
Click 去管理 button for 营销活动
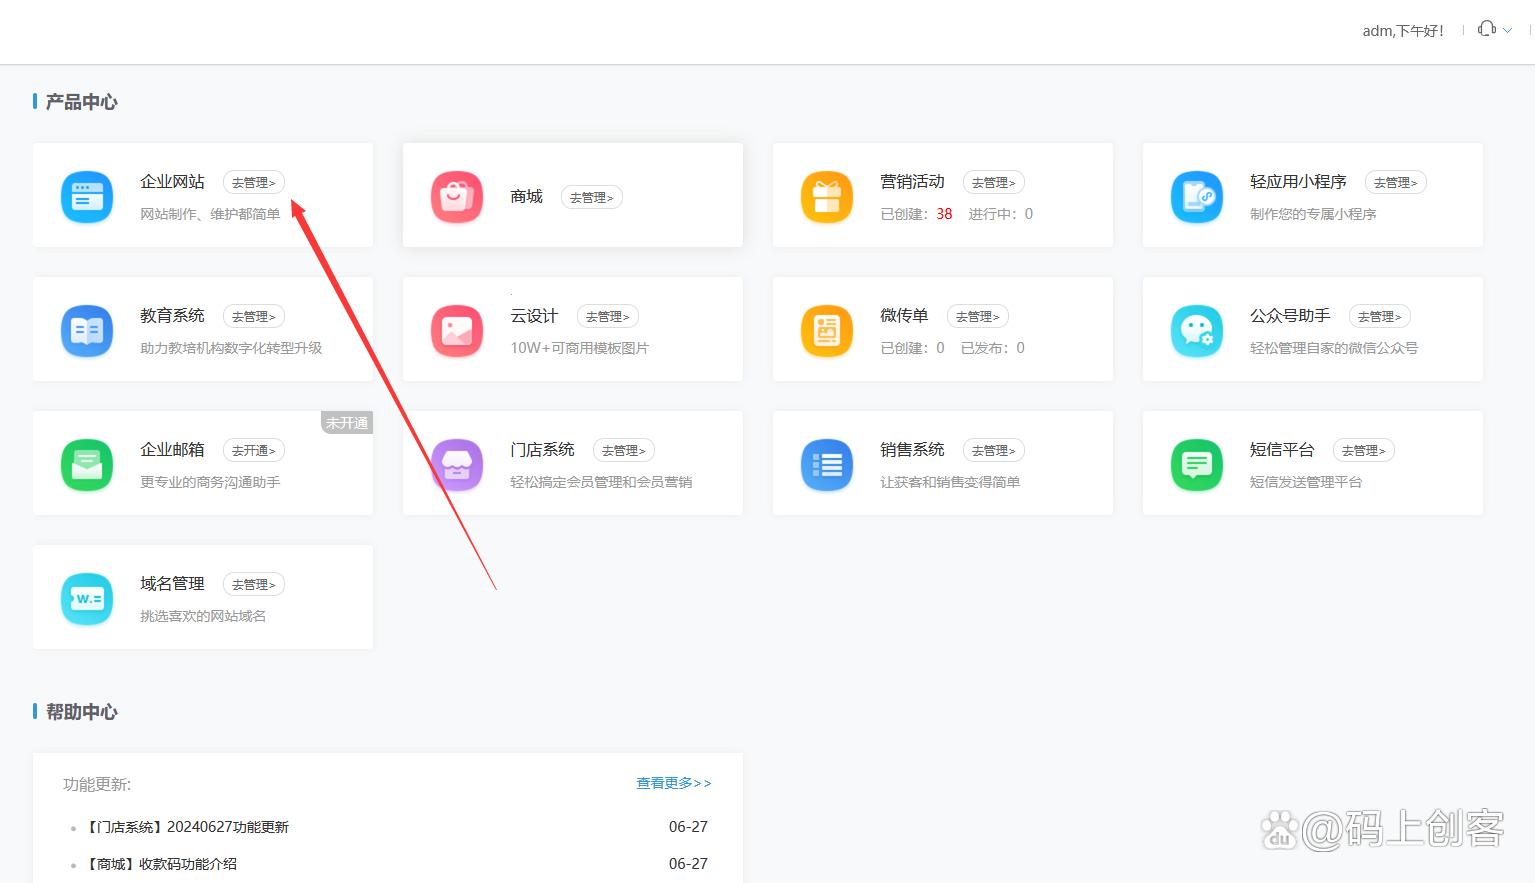pos(994,182)
